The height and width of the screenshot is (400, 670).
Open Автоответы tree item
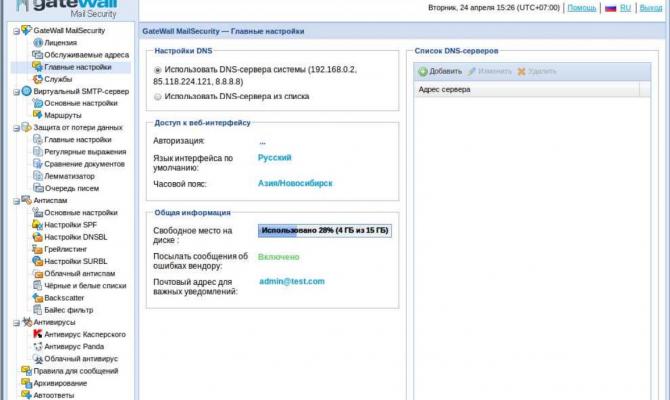point(53,395)
